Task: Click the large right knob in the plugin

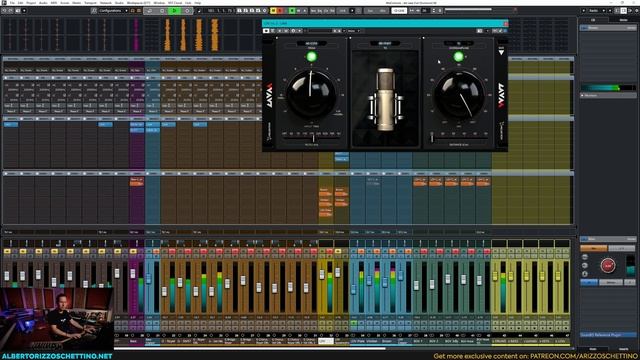Action: click(x=459, y=94)
